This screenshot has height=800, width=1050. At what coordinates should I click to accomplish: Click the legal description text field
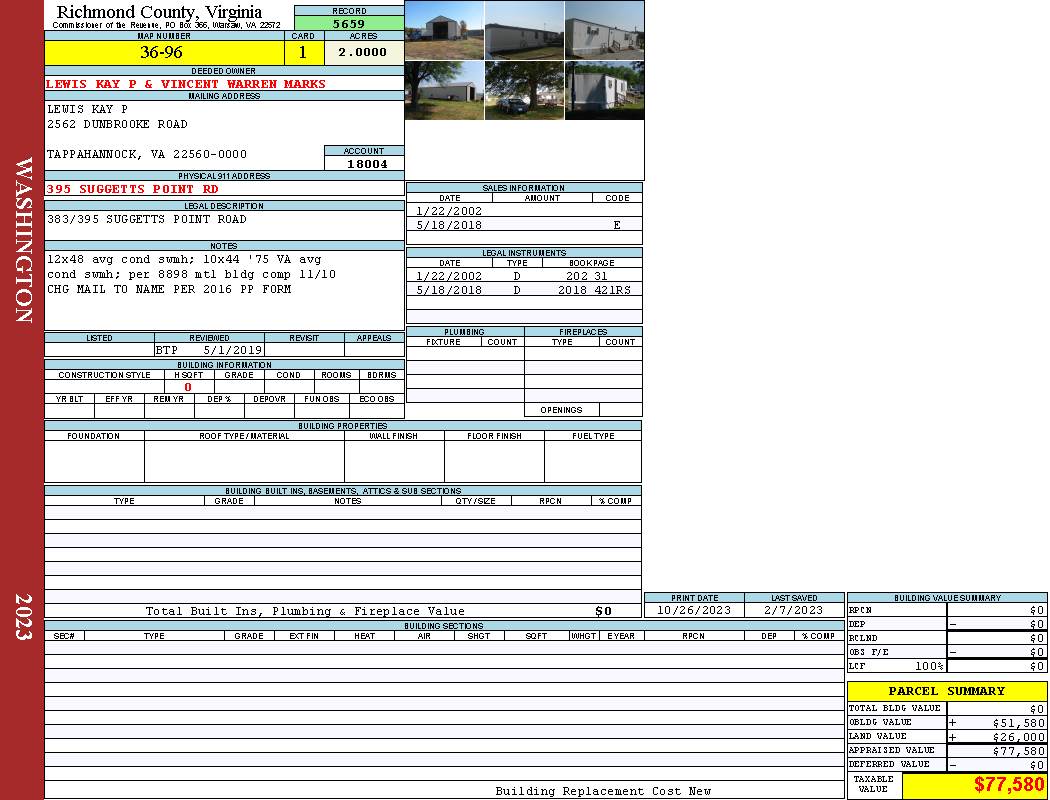tap(224, 225)
